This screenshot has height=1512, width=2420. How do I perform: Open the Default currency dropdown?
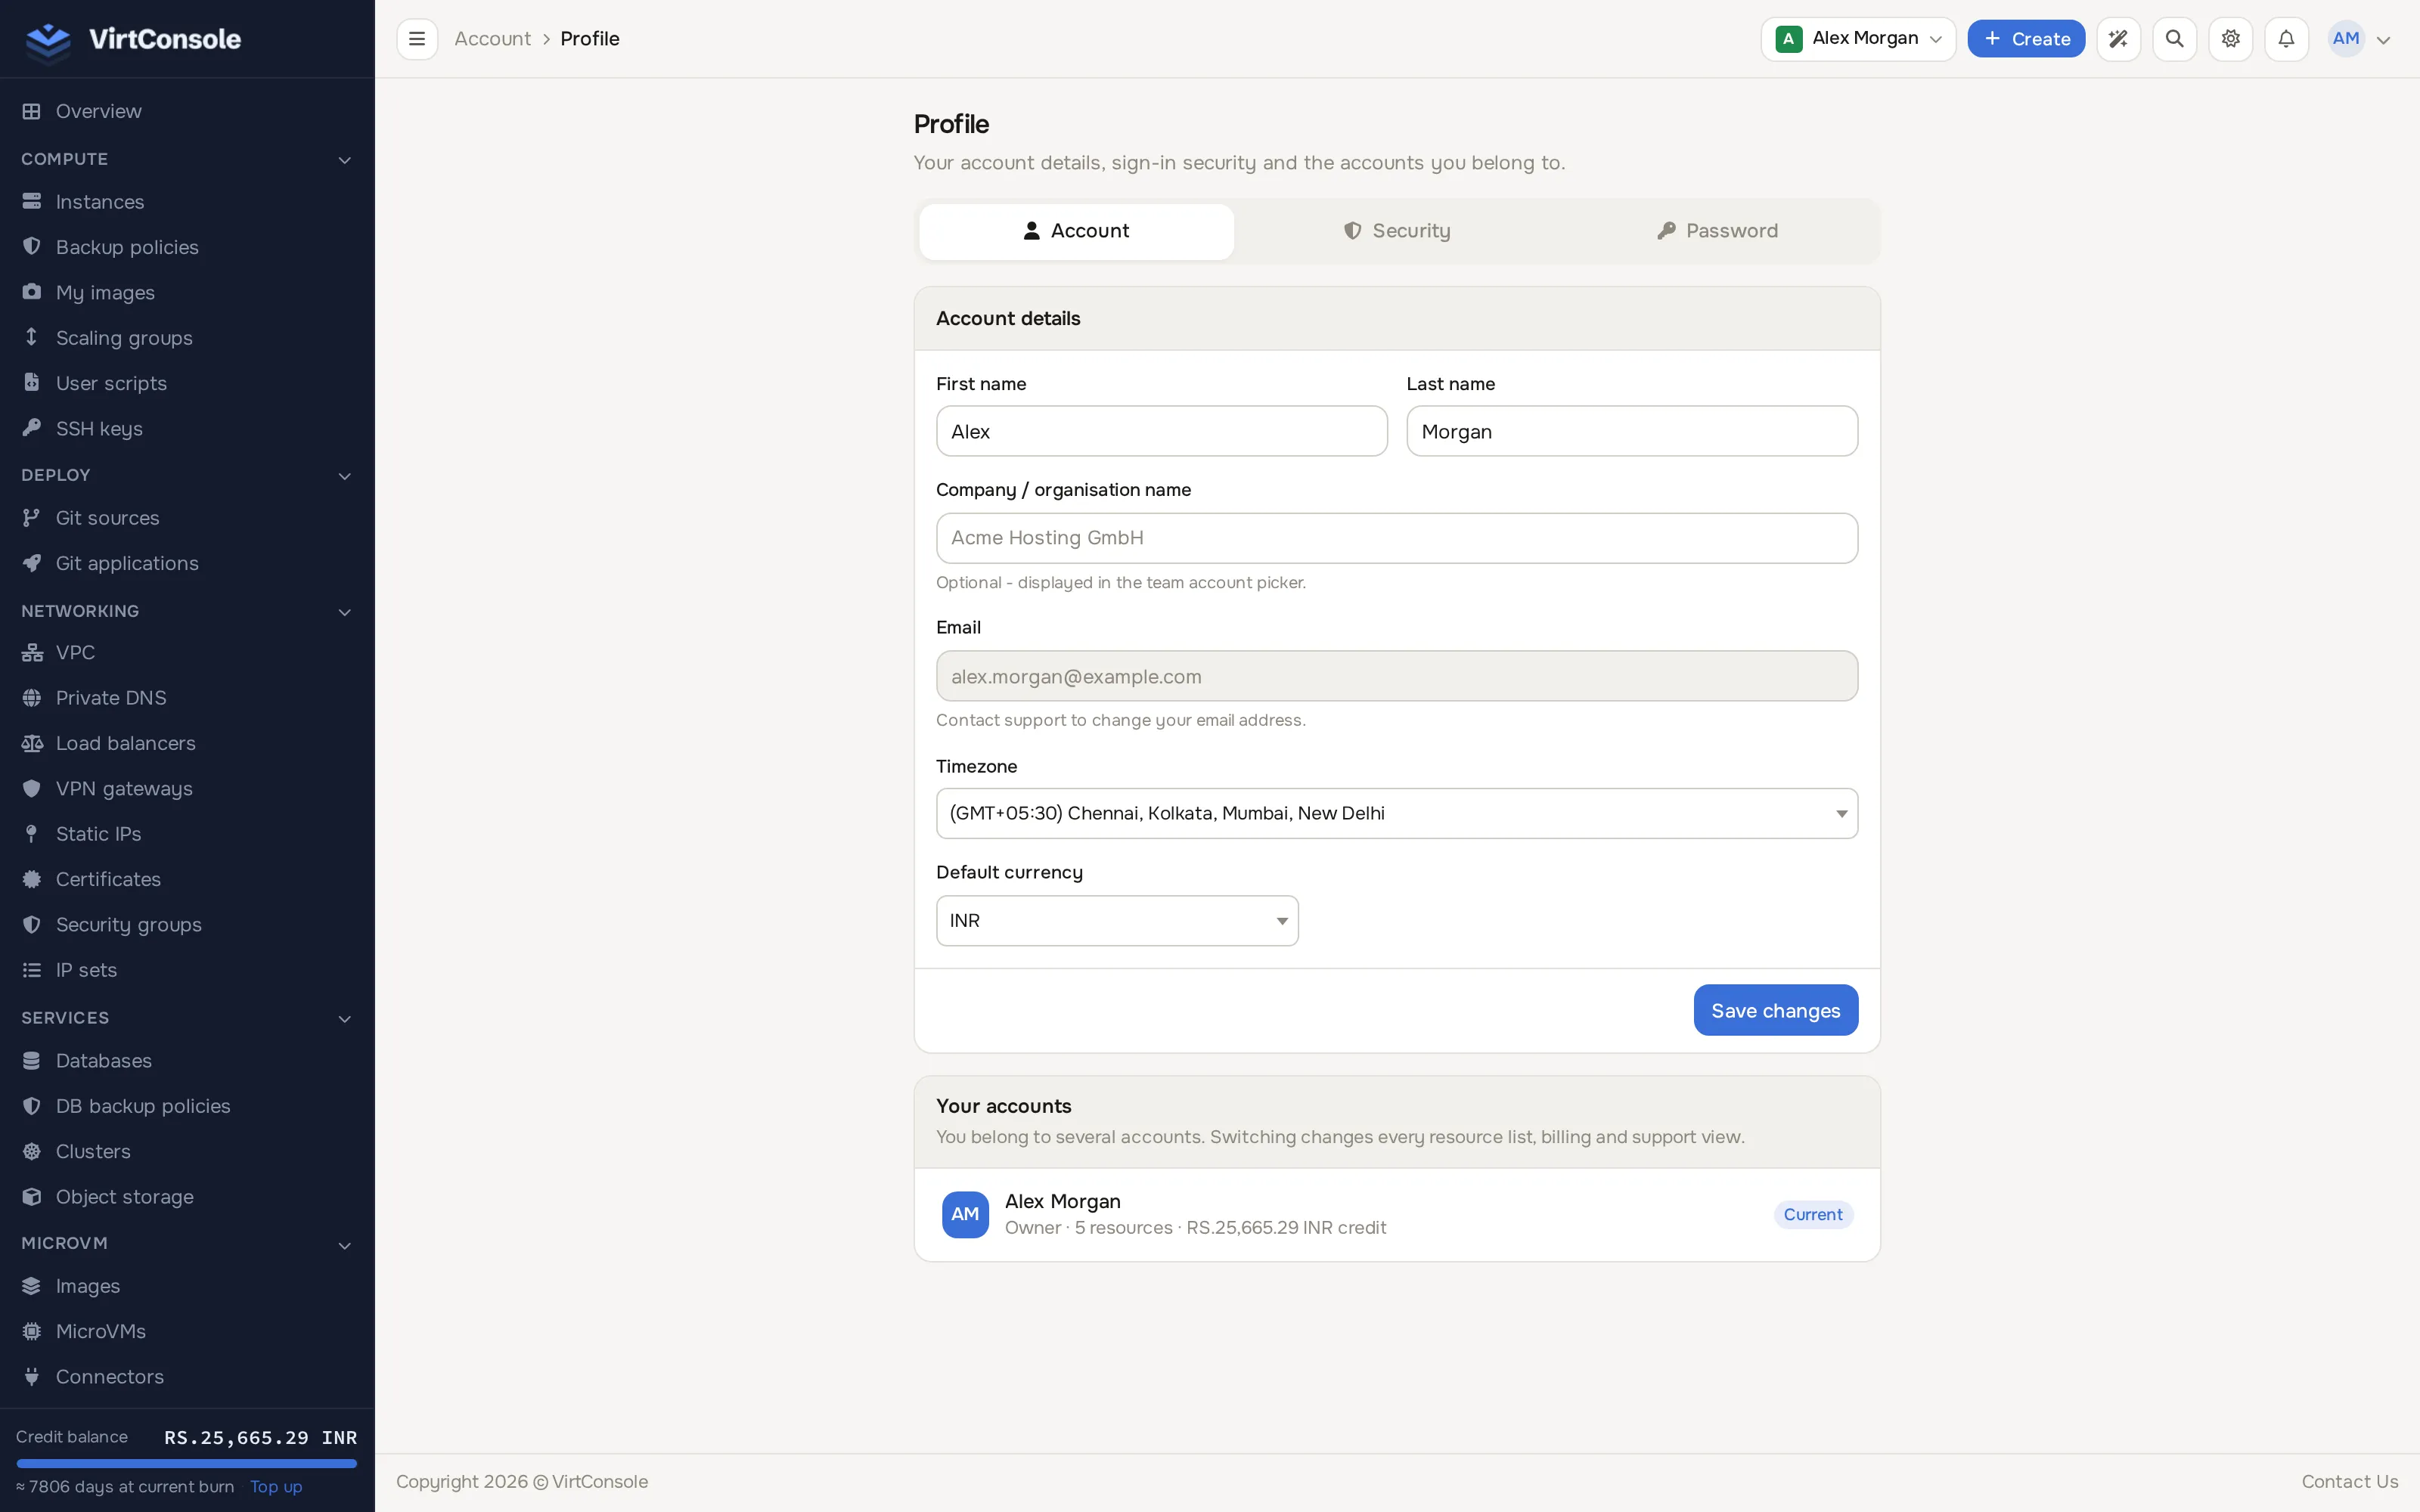tap(1117, 920)
